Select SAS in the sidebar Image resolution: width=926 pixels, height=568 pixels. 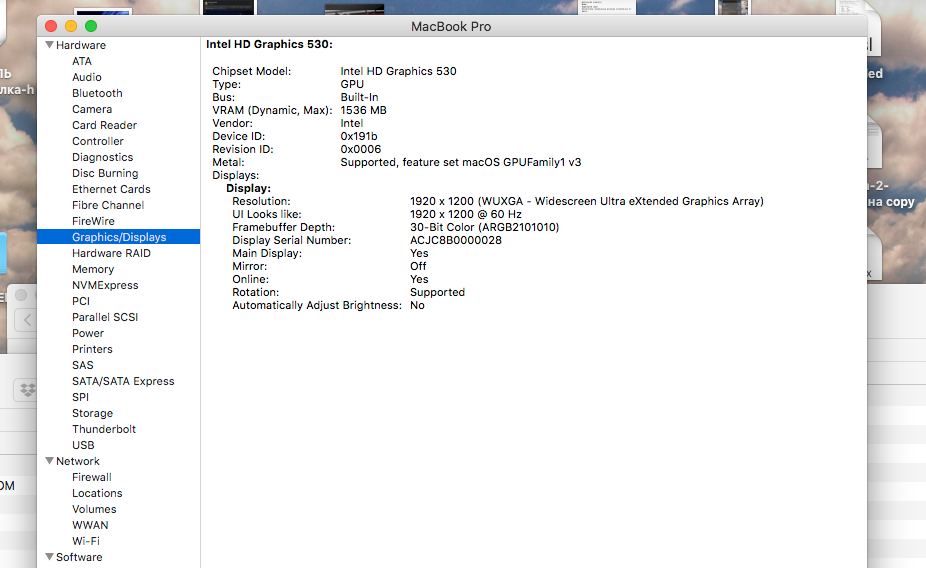click(83, 365)
